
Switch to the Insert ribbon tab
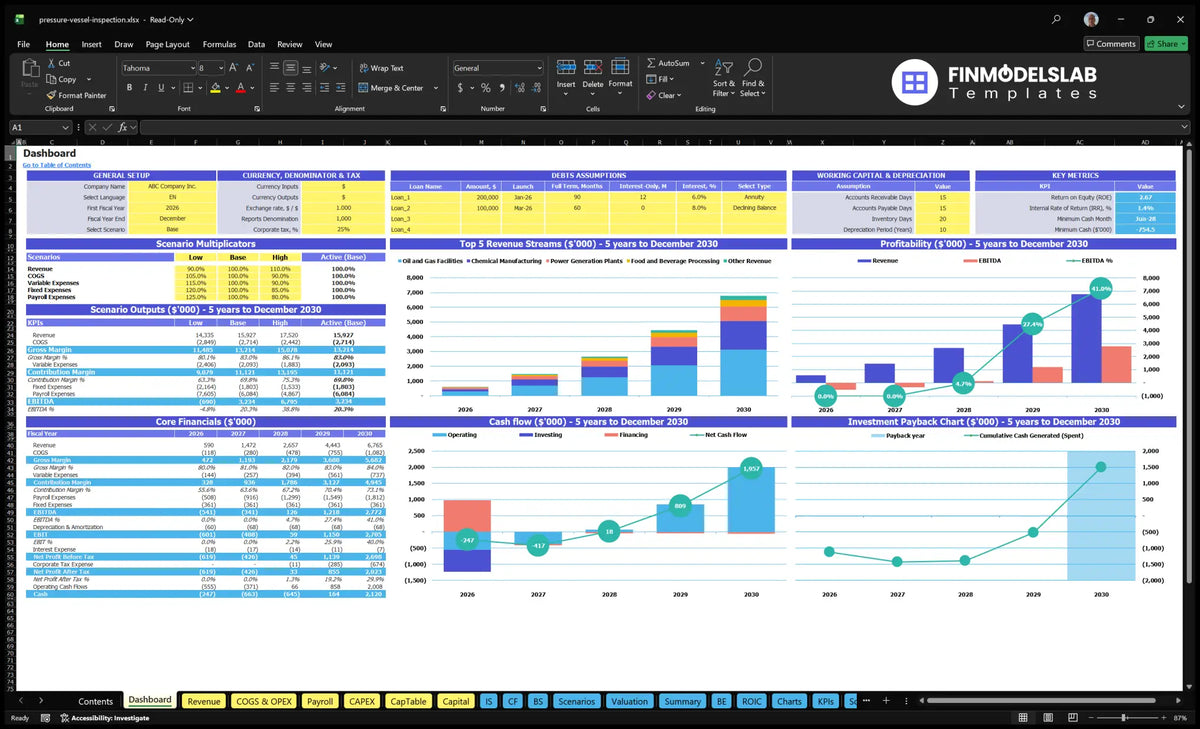pos(91,44)
